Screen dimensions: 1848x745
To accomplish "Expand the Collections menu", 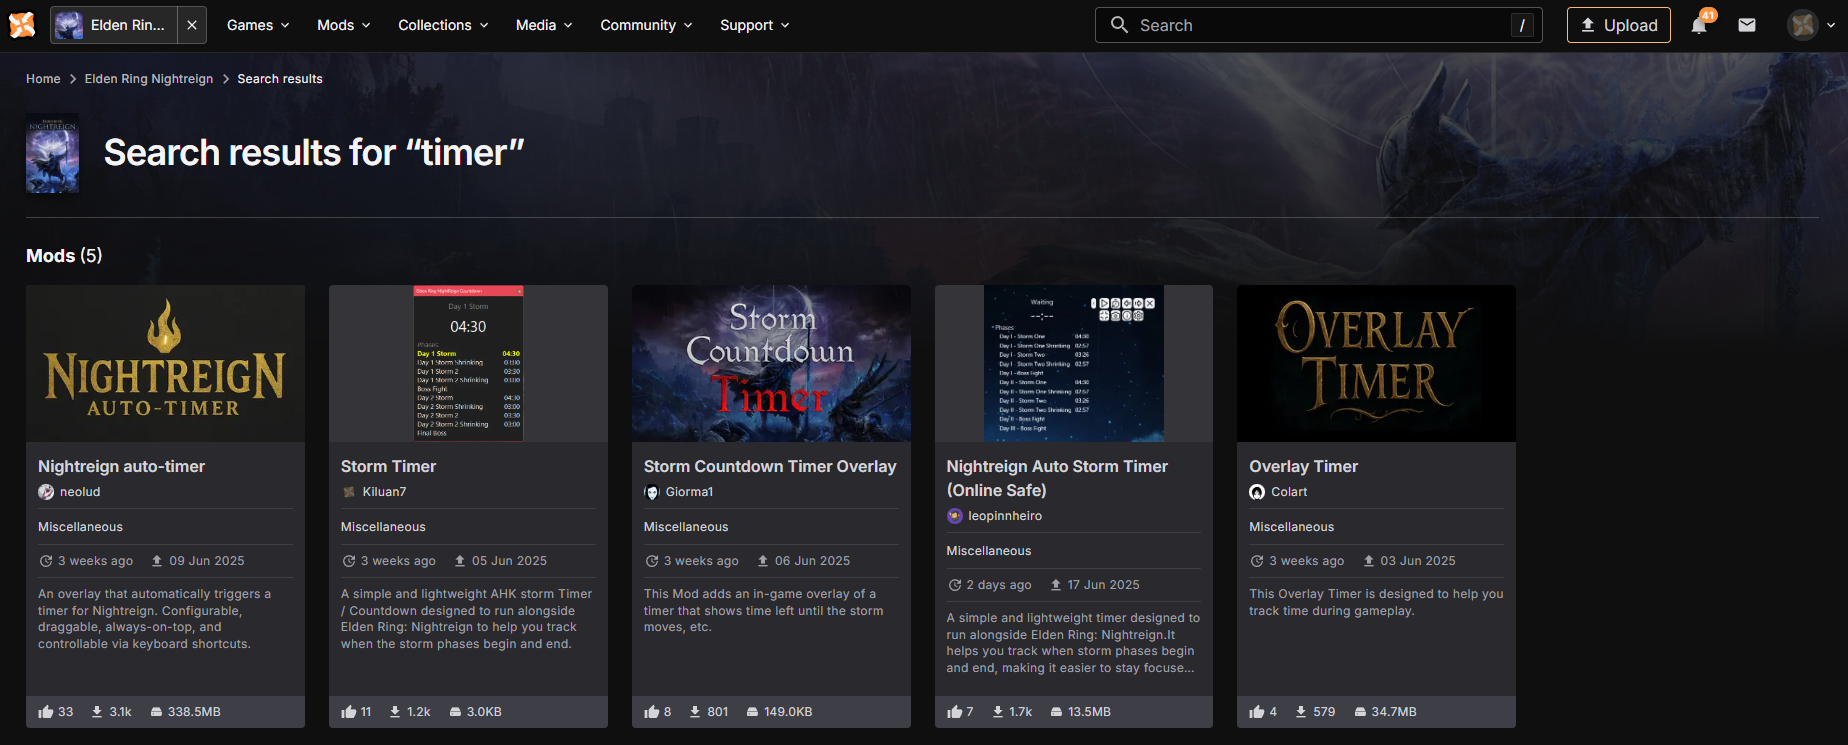I will (x=443, y=25).
